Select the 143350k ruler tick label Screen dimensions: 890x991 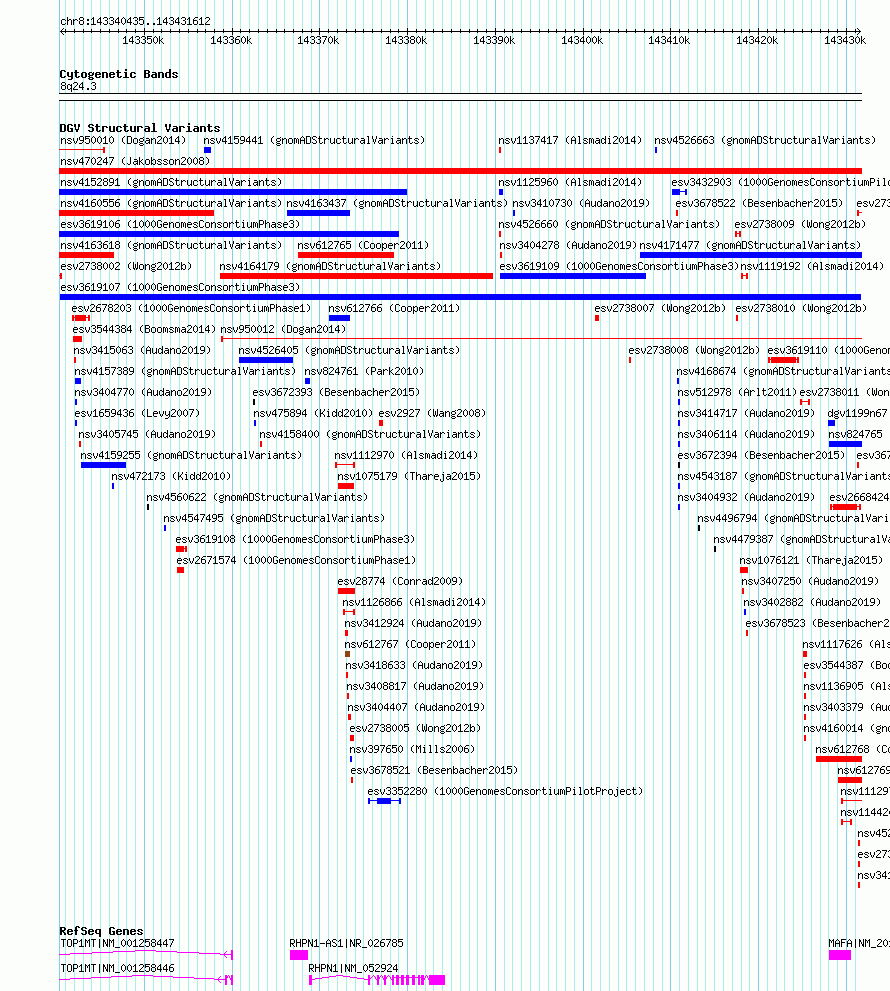pos(143,40)
